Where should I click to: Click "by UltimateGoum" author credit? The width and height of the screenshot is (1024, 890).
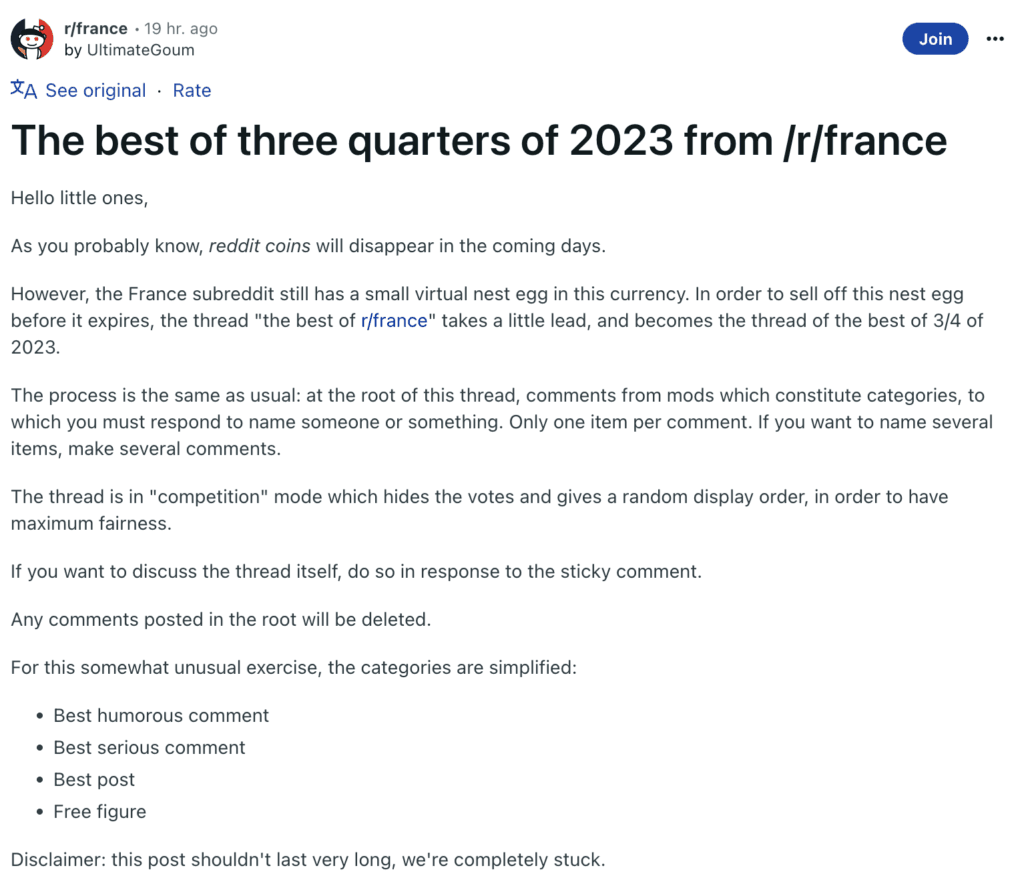click(130, 49)
